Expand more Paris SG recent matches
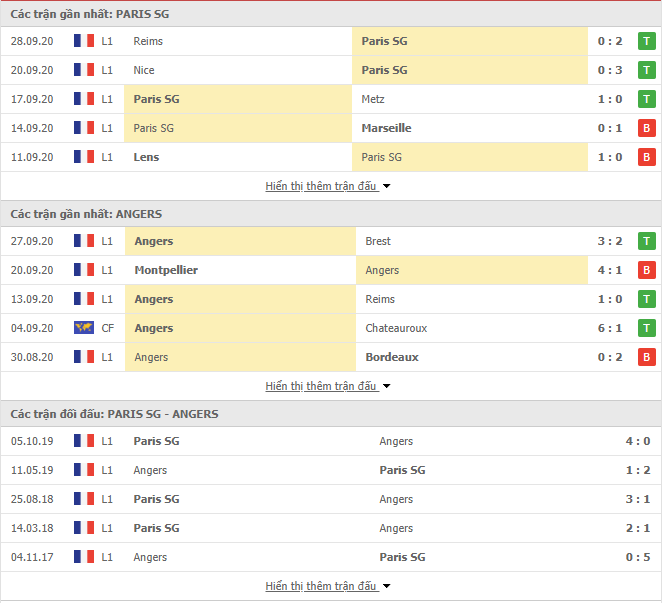 point(328,186)
